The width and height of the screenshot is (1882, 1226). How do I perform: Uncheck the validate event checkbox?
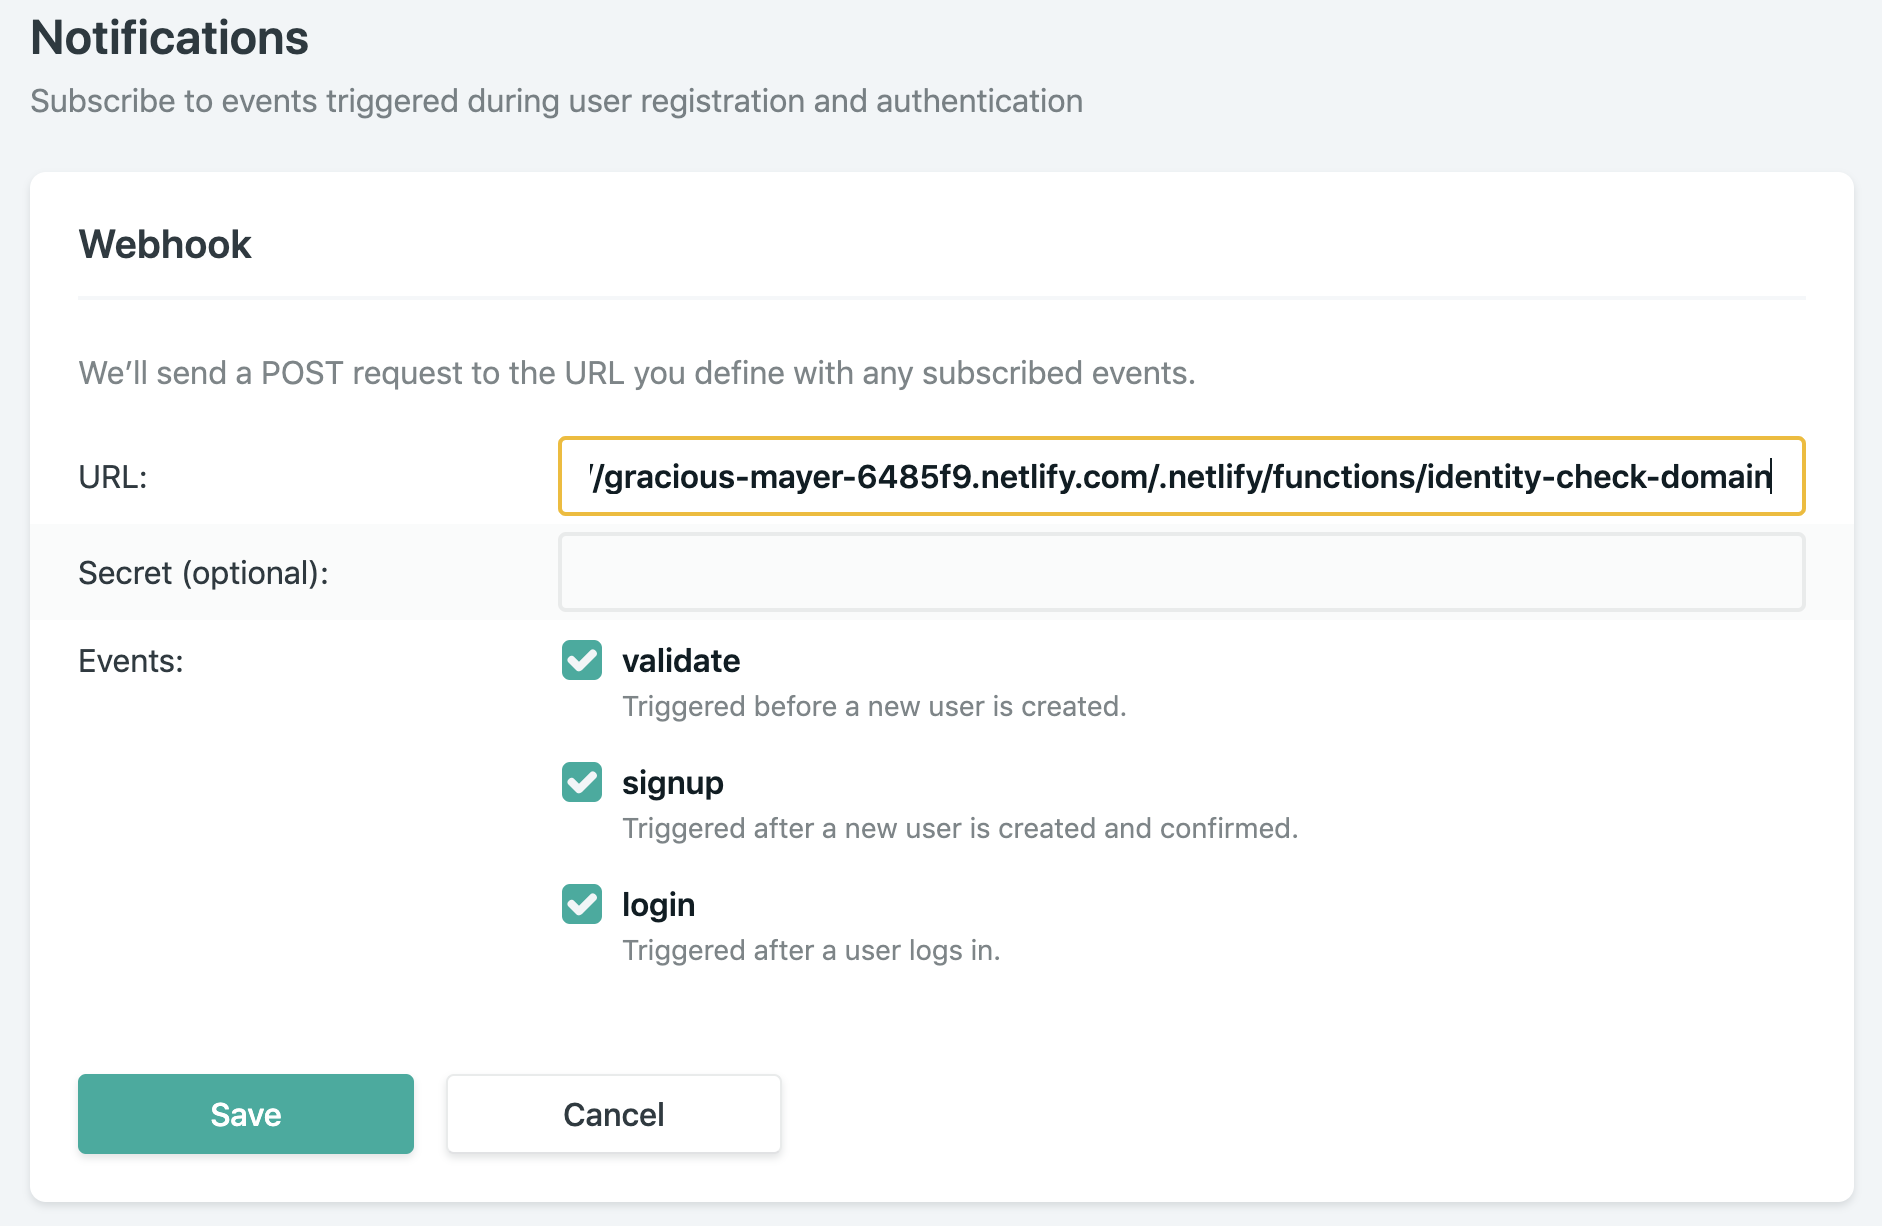pos(581,661)
